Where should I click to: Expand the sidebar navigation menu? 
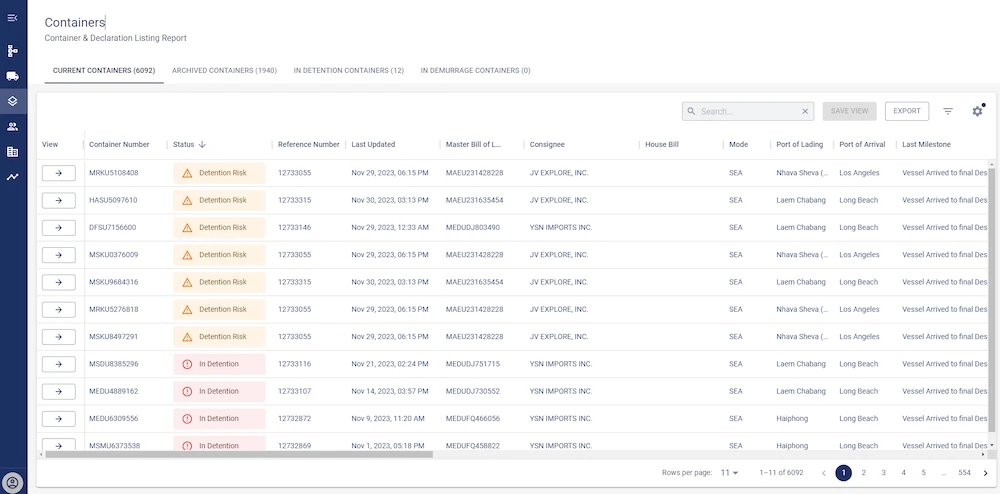(x=12, y=18)
